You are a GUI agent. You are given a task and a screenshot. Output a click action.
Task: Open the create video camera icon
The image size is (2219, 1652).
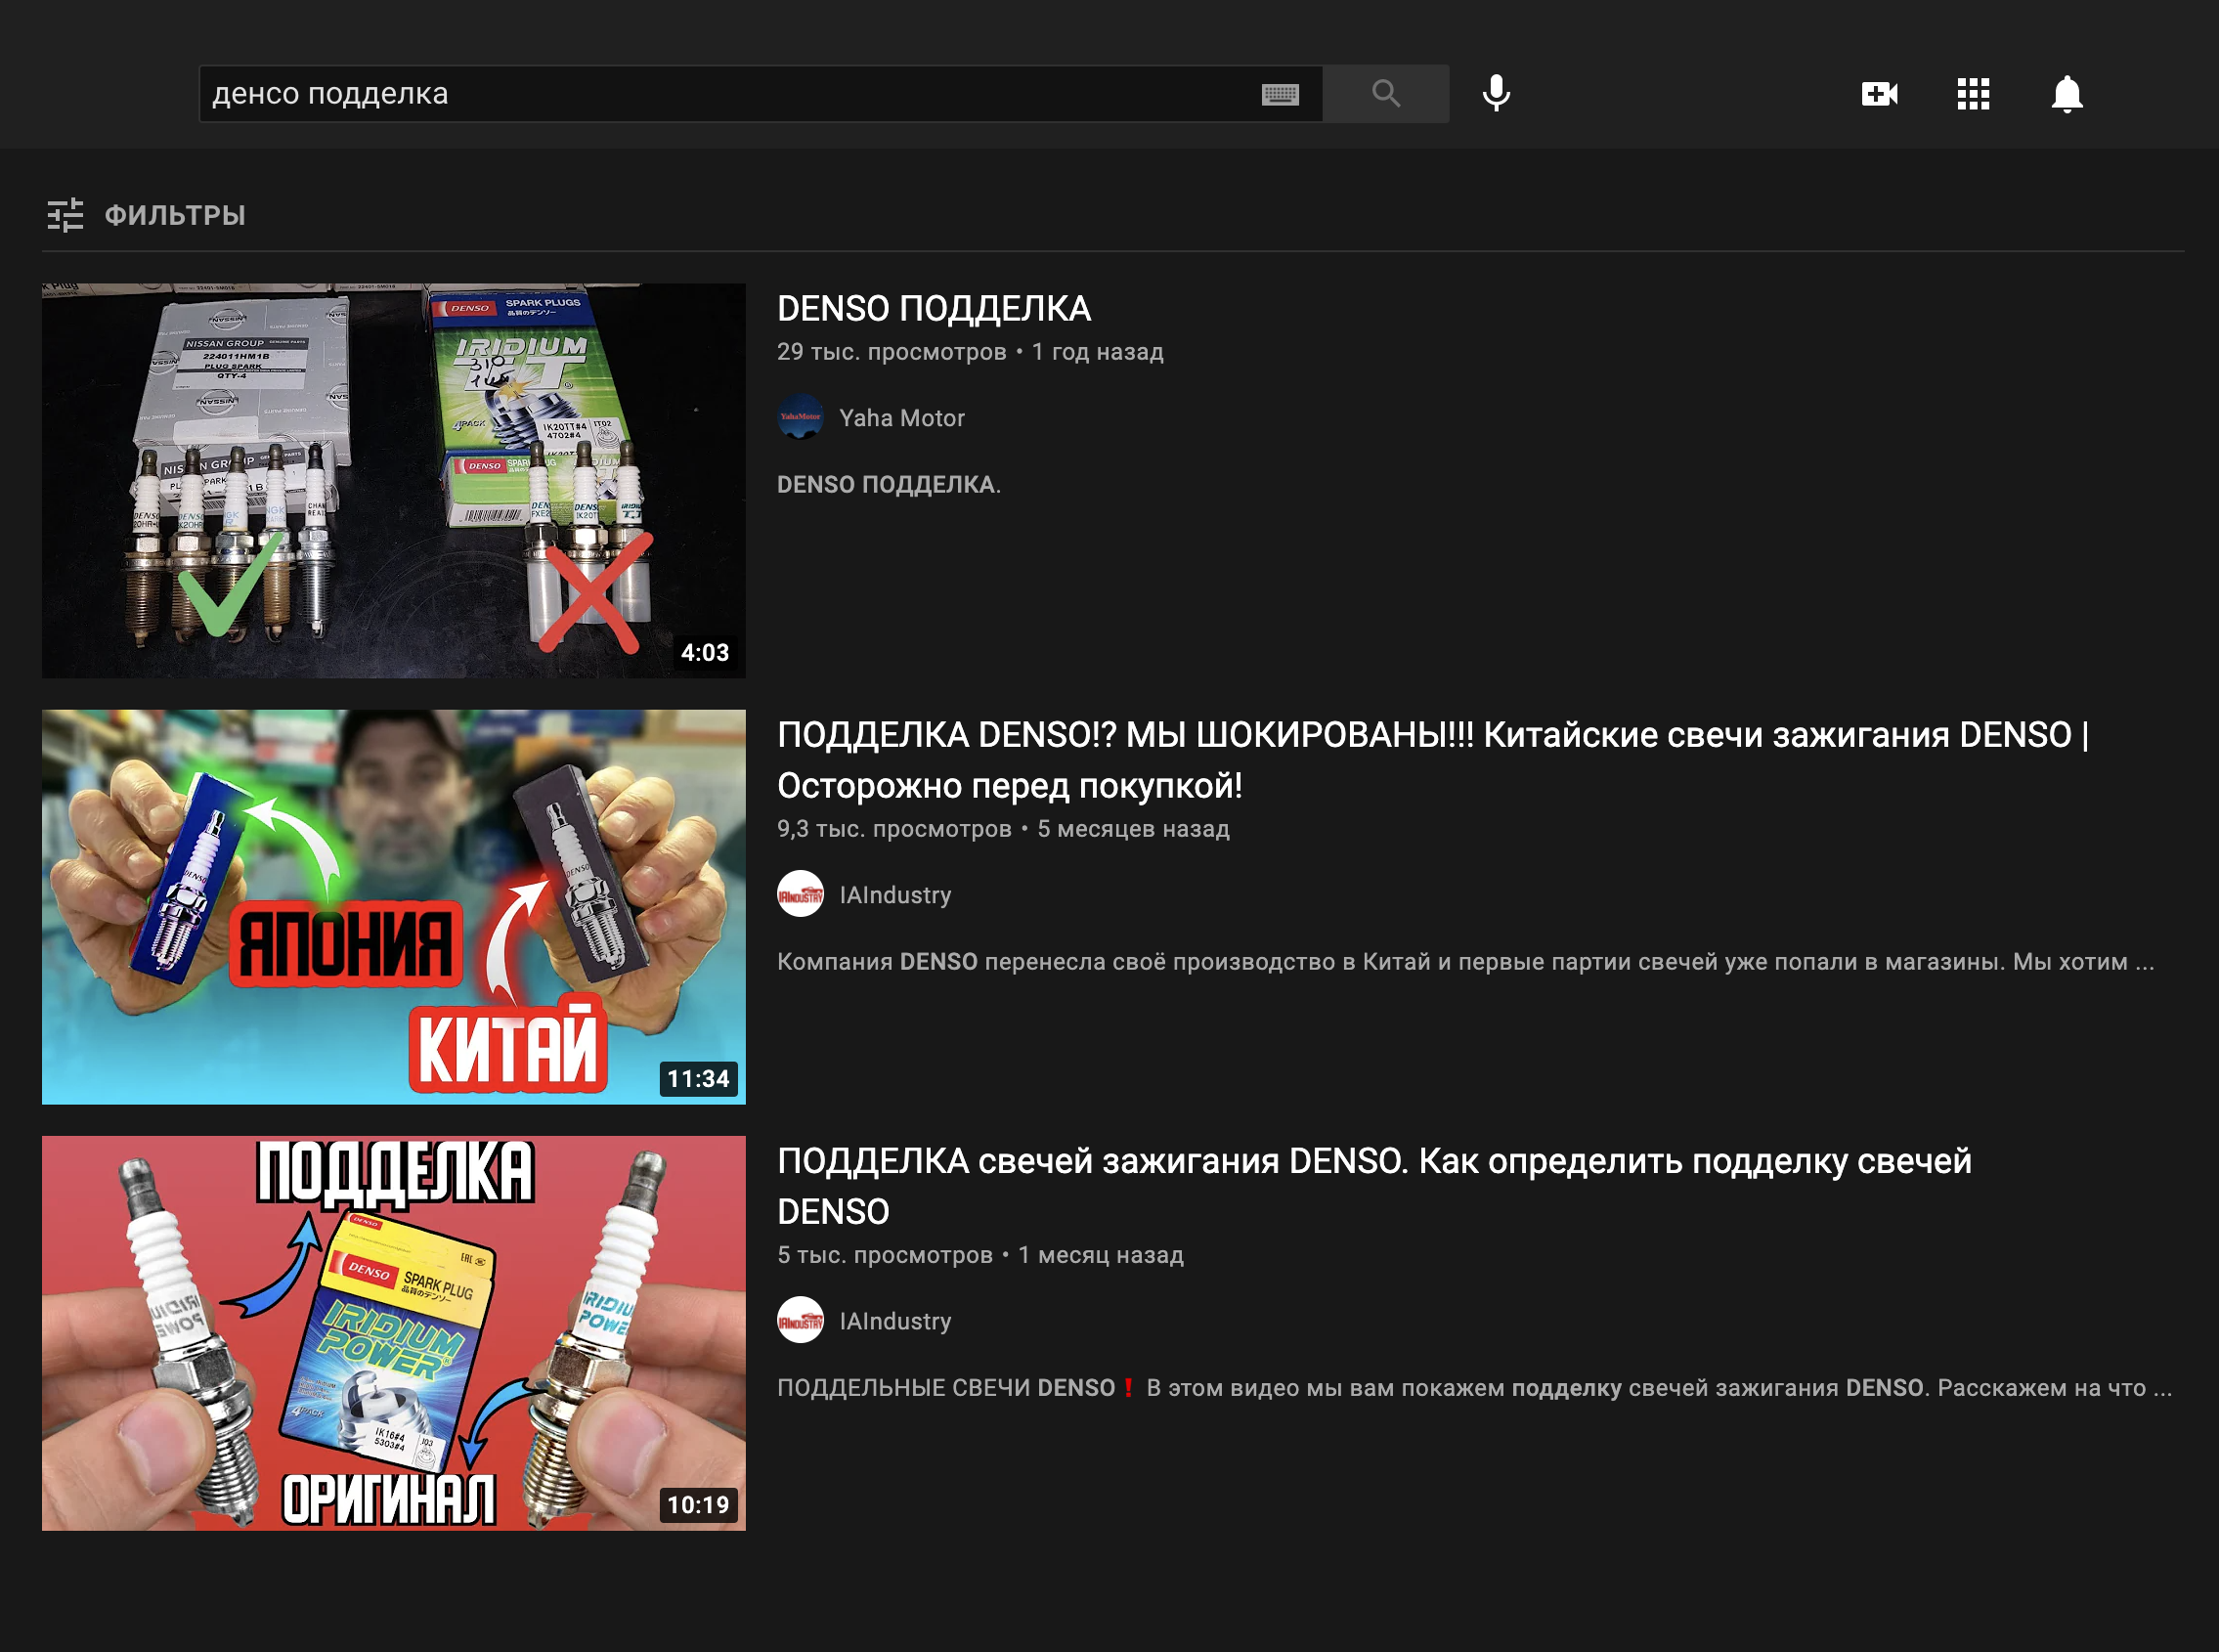(x=1879, y=94)
